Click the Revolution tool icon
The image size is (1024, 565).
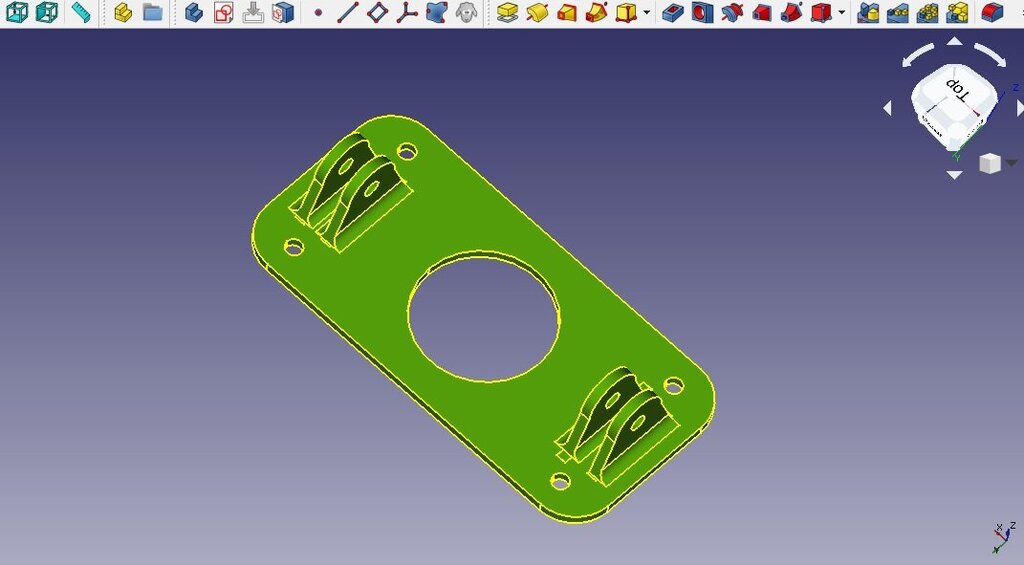(x=537, y=13)
